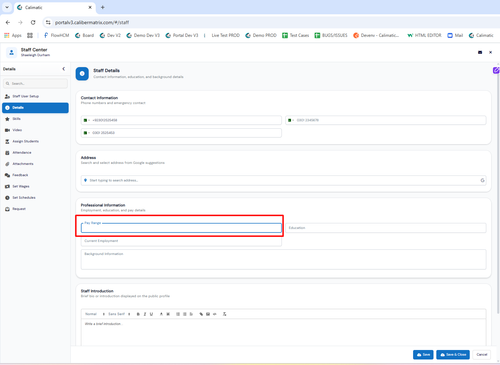This screenshot has height=365, width=500.
Task: Click the browser address bar URL
Action: [92, 22]
